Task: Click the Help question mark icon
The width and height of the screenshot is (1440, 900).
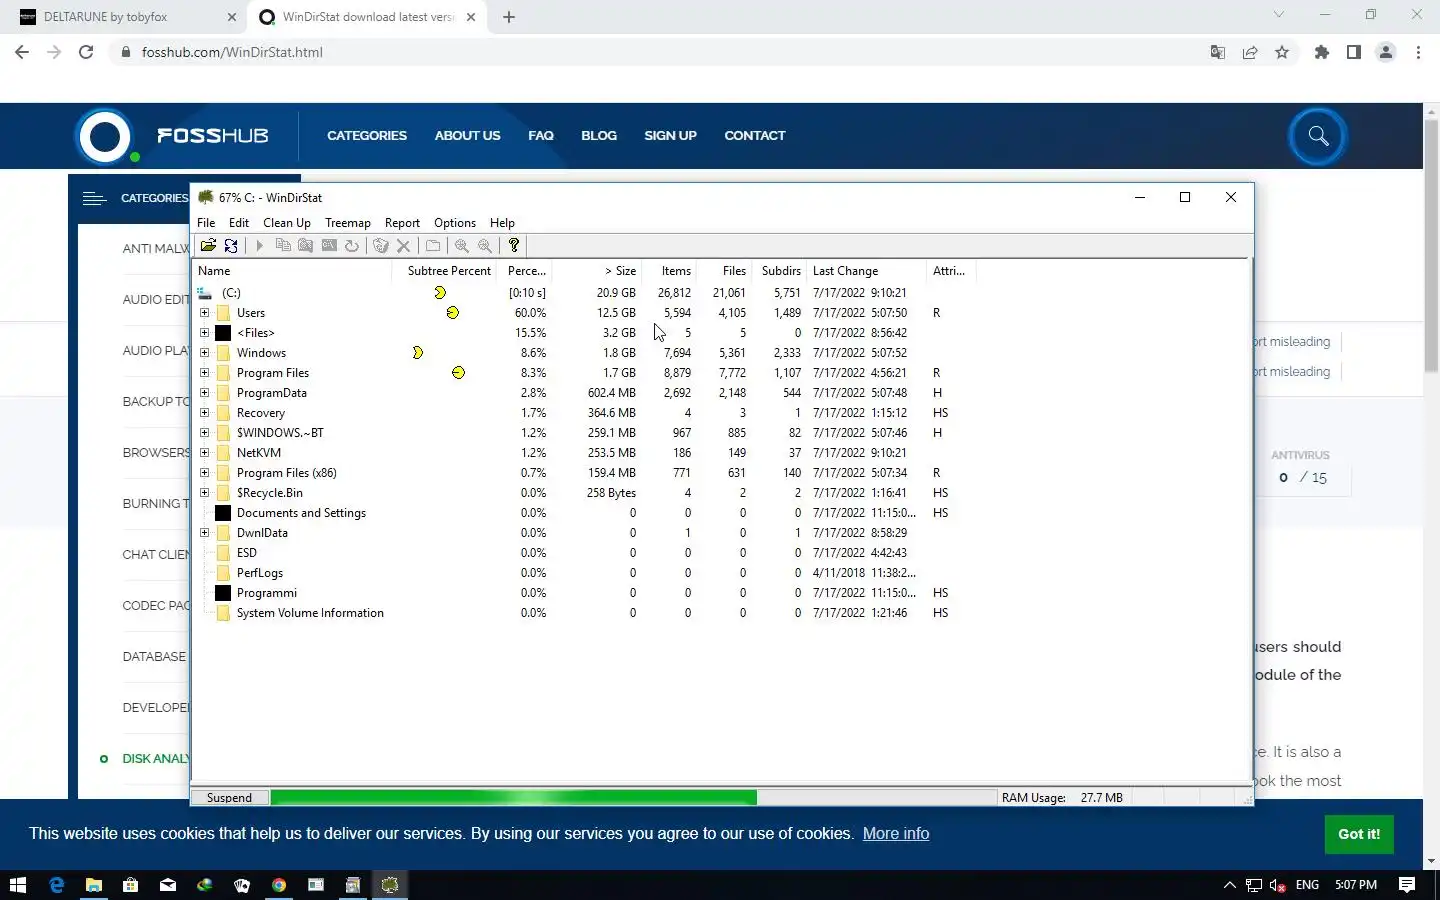Action: 514,245
